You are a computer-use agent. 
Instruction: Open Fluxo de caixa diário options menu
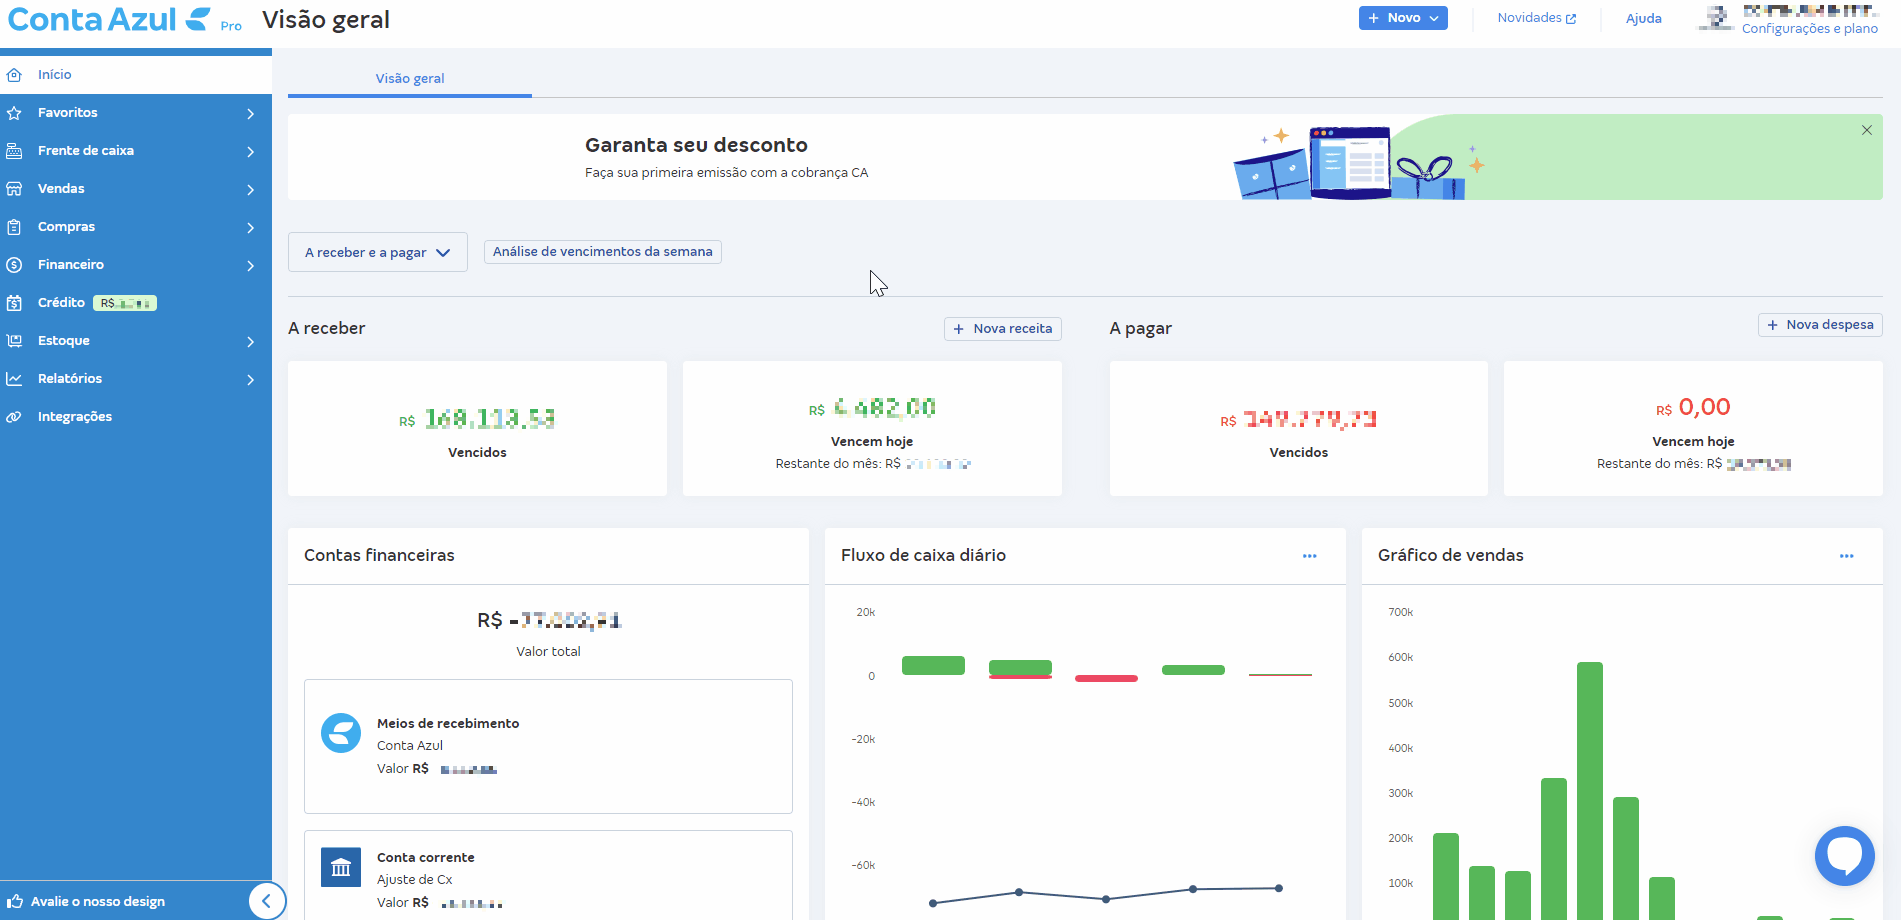coord(1309,556)
